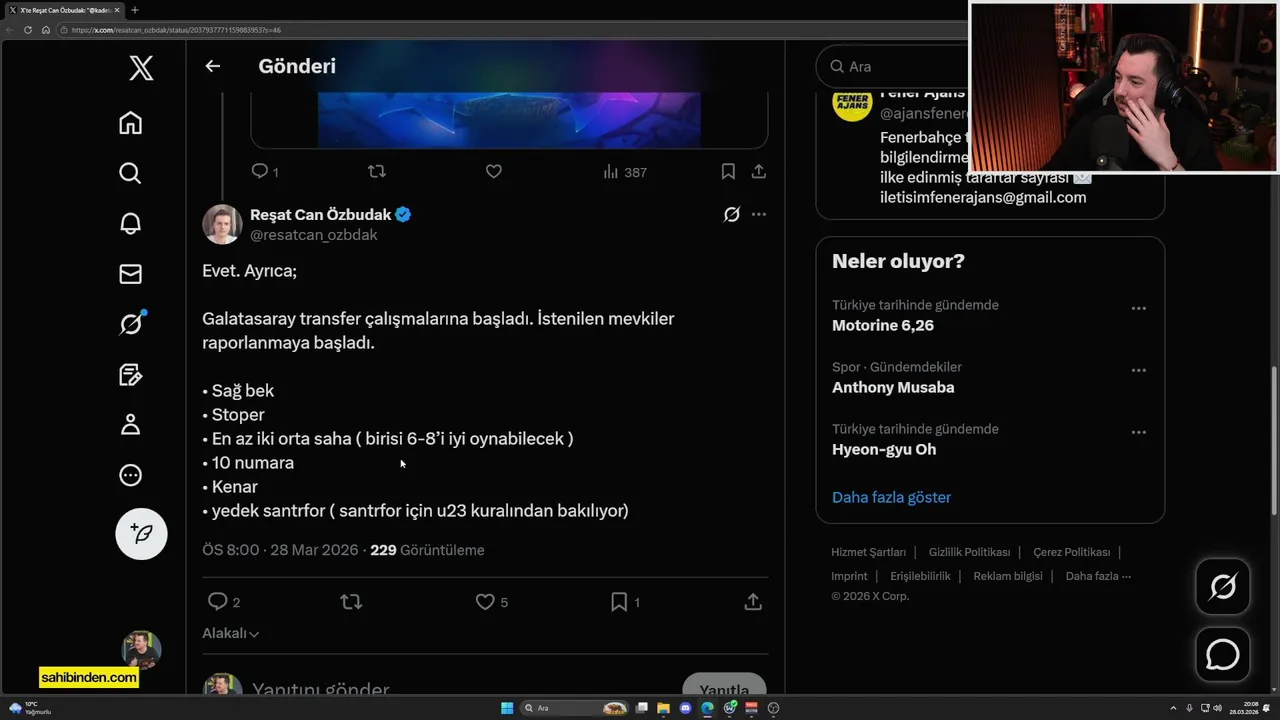Screen dimensions: 1280x720
Task: Open Imprint footer link
Action: coord(849,576)
